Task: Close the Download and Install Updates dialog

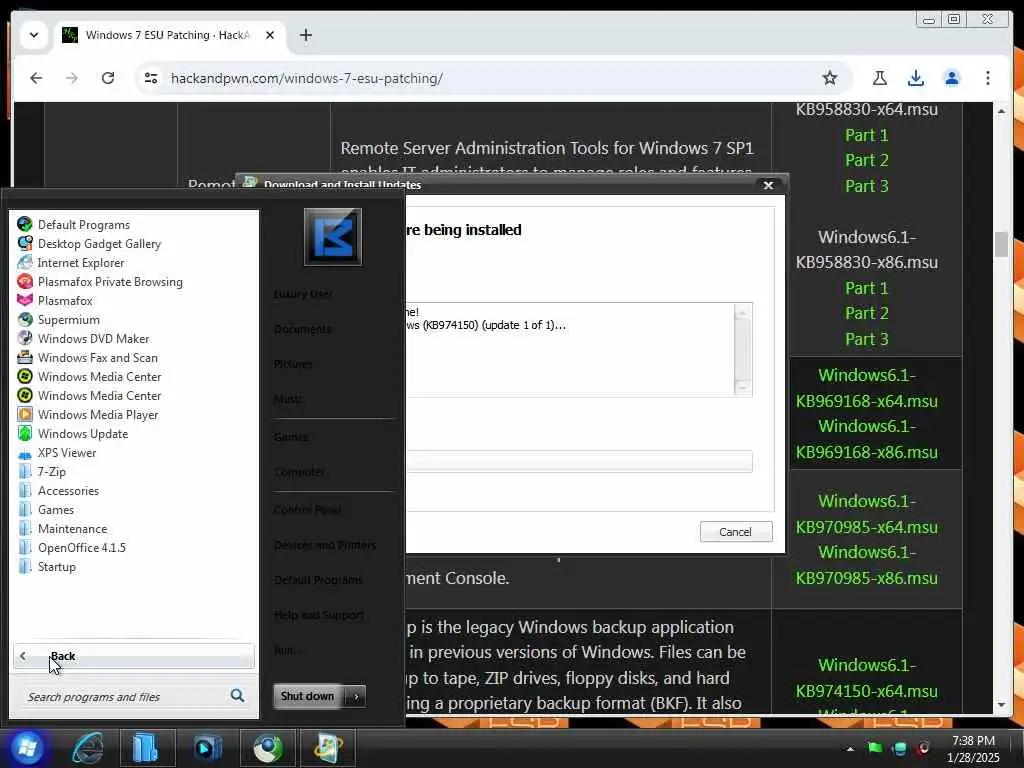Action: coord(769,185)
